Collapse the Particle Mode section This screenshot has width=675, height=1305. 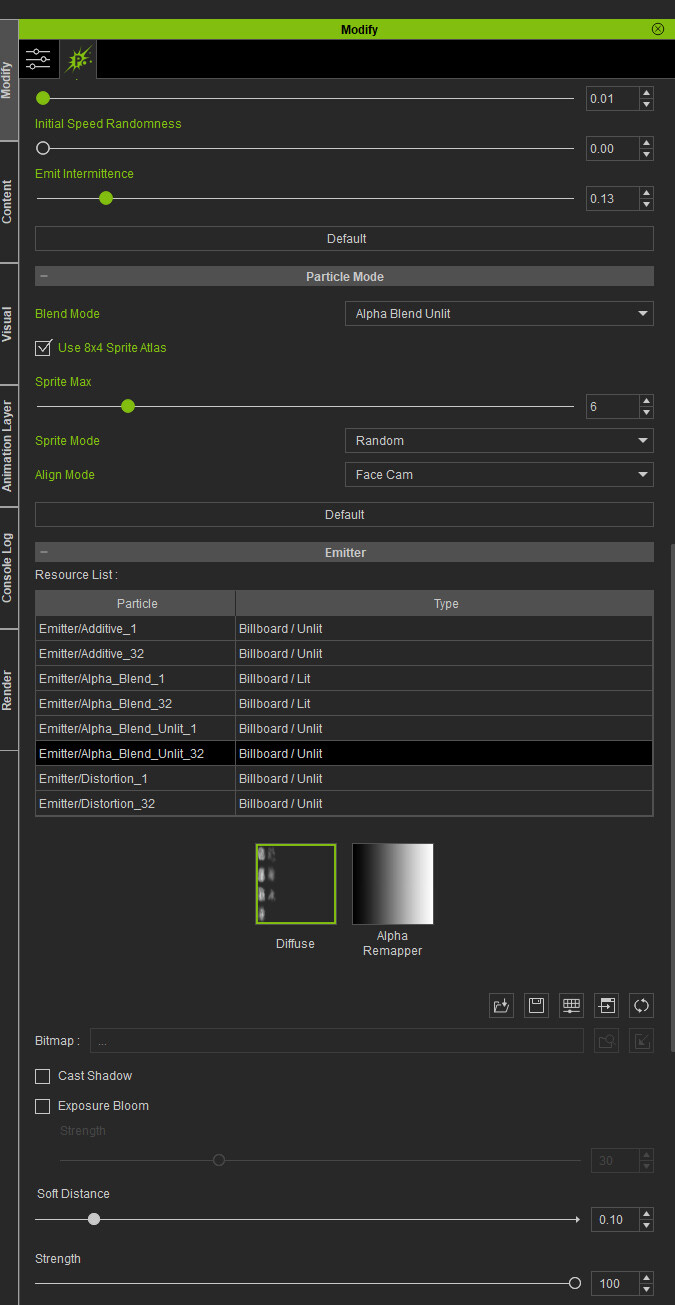point(44,277)
